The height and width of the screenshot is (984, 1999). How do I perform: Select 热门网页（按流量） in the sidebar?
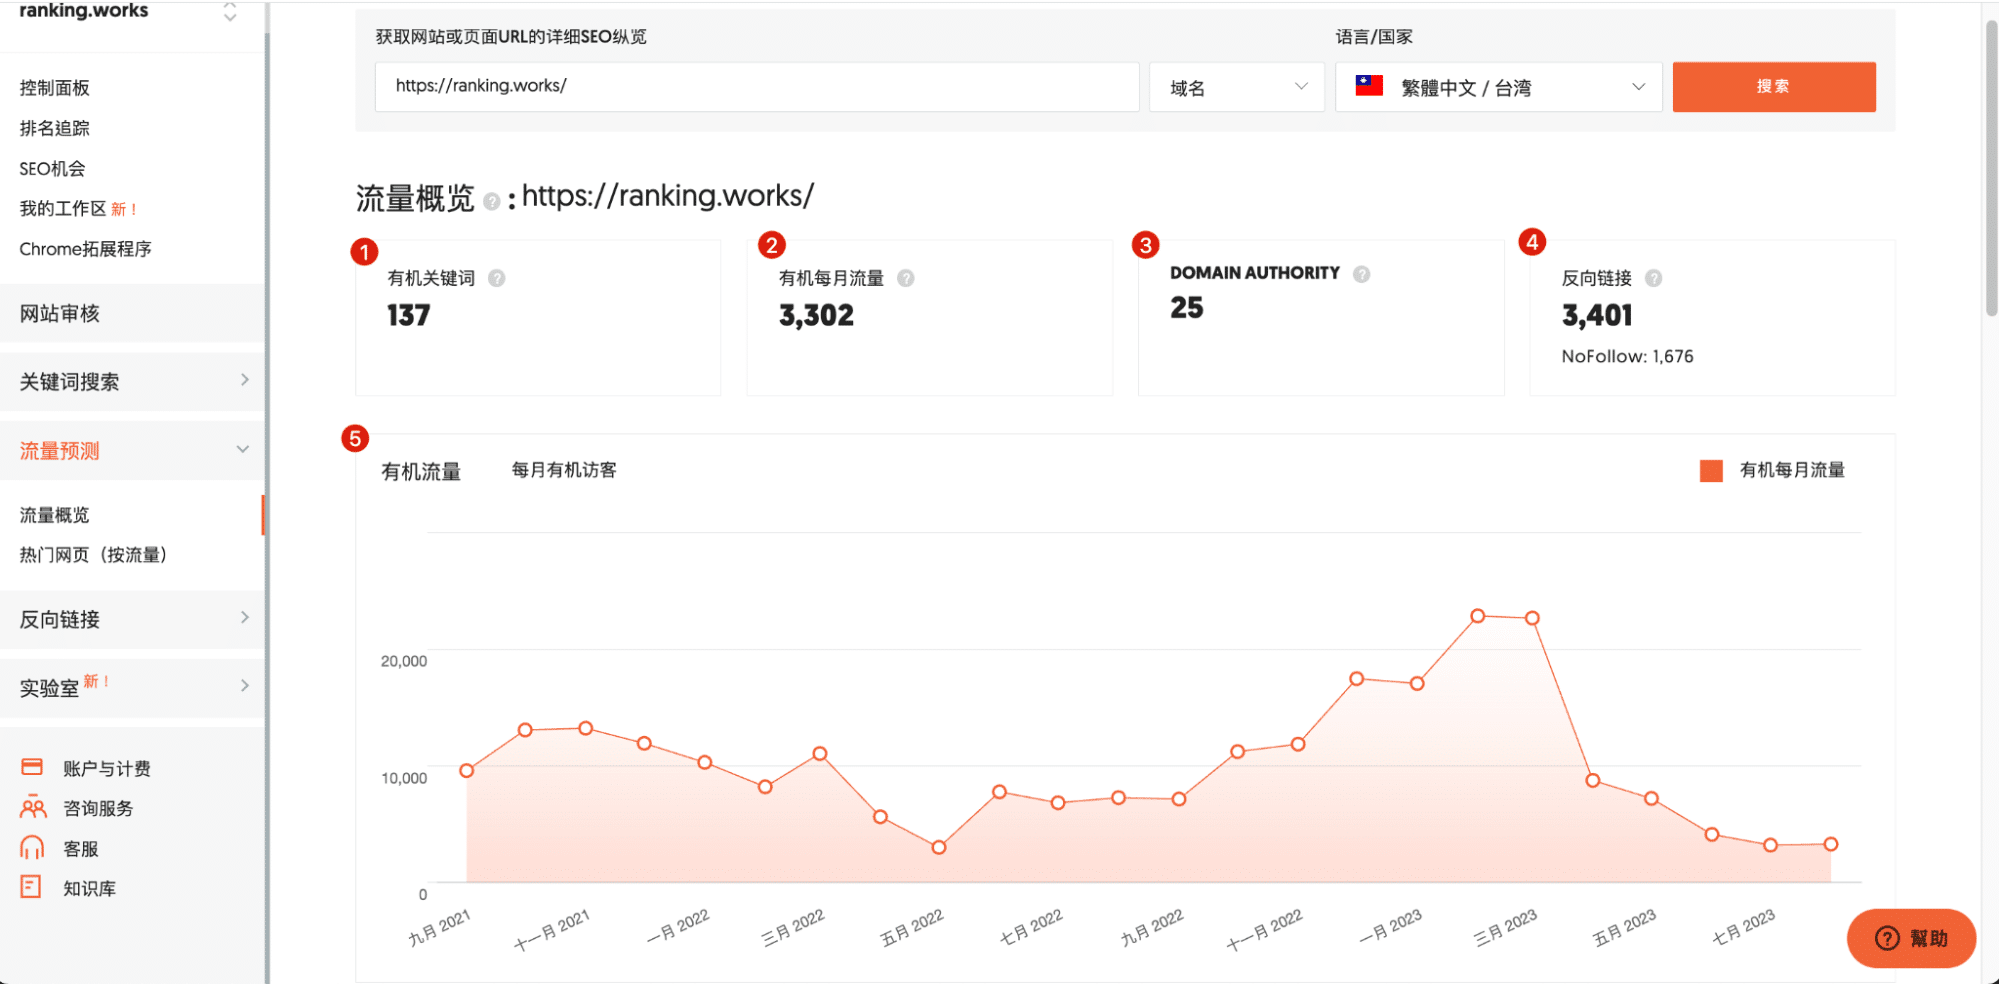click(93, 555)
